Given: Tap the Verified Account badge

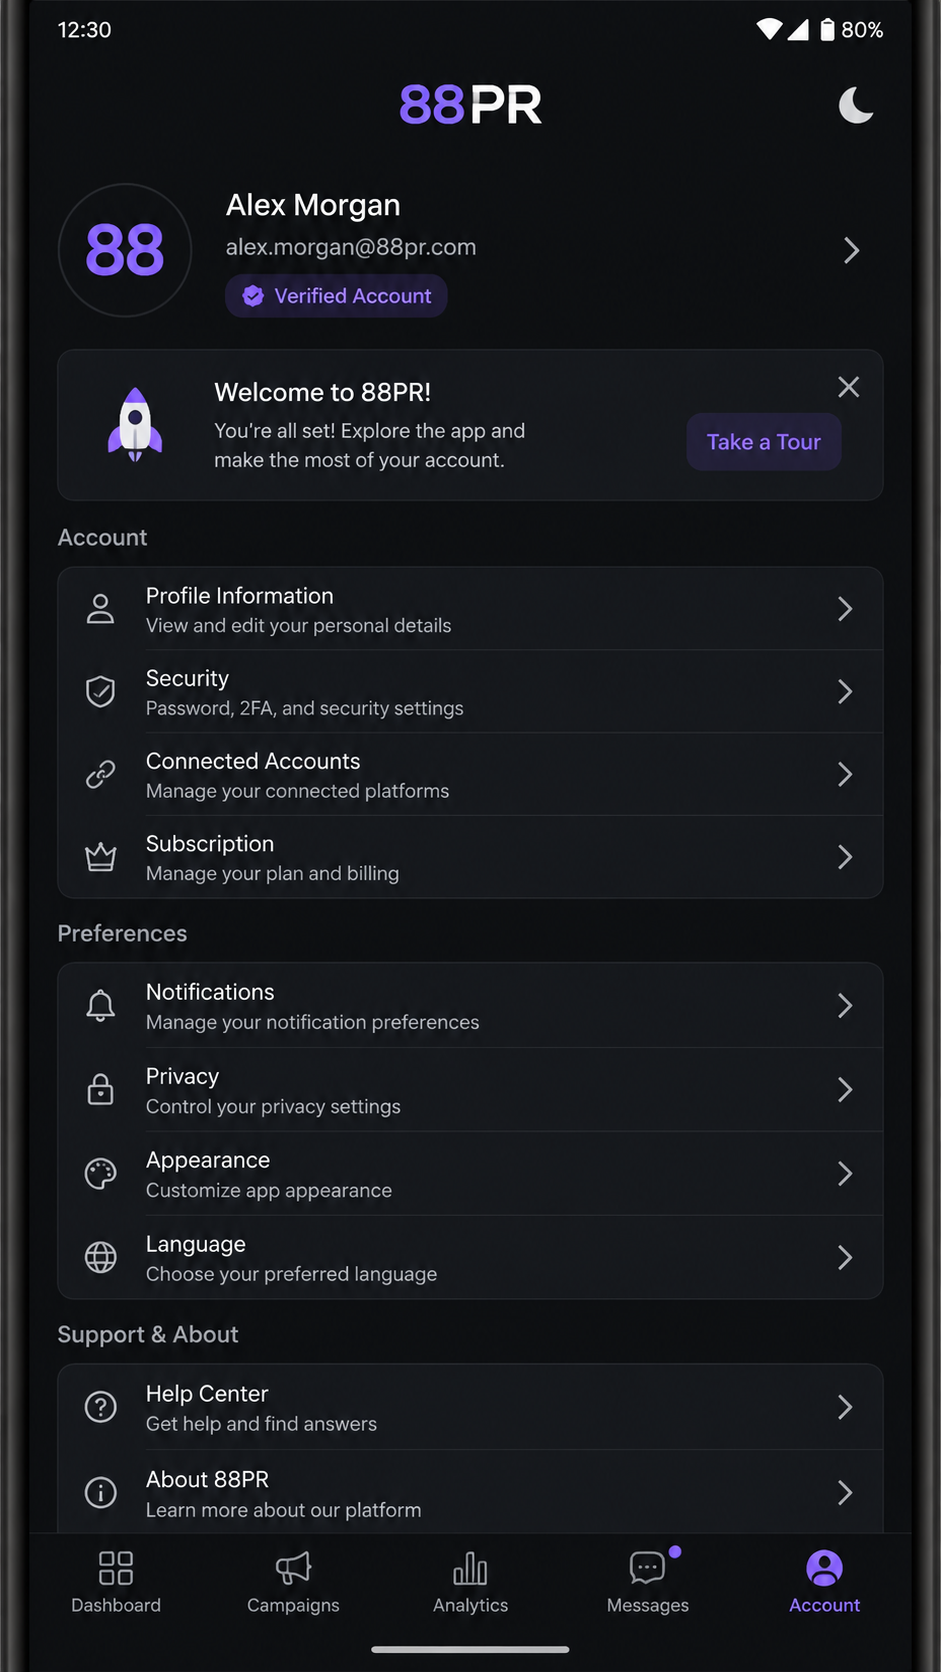Looking at the screenshot, I should (336, 296).
